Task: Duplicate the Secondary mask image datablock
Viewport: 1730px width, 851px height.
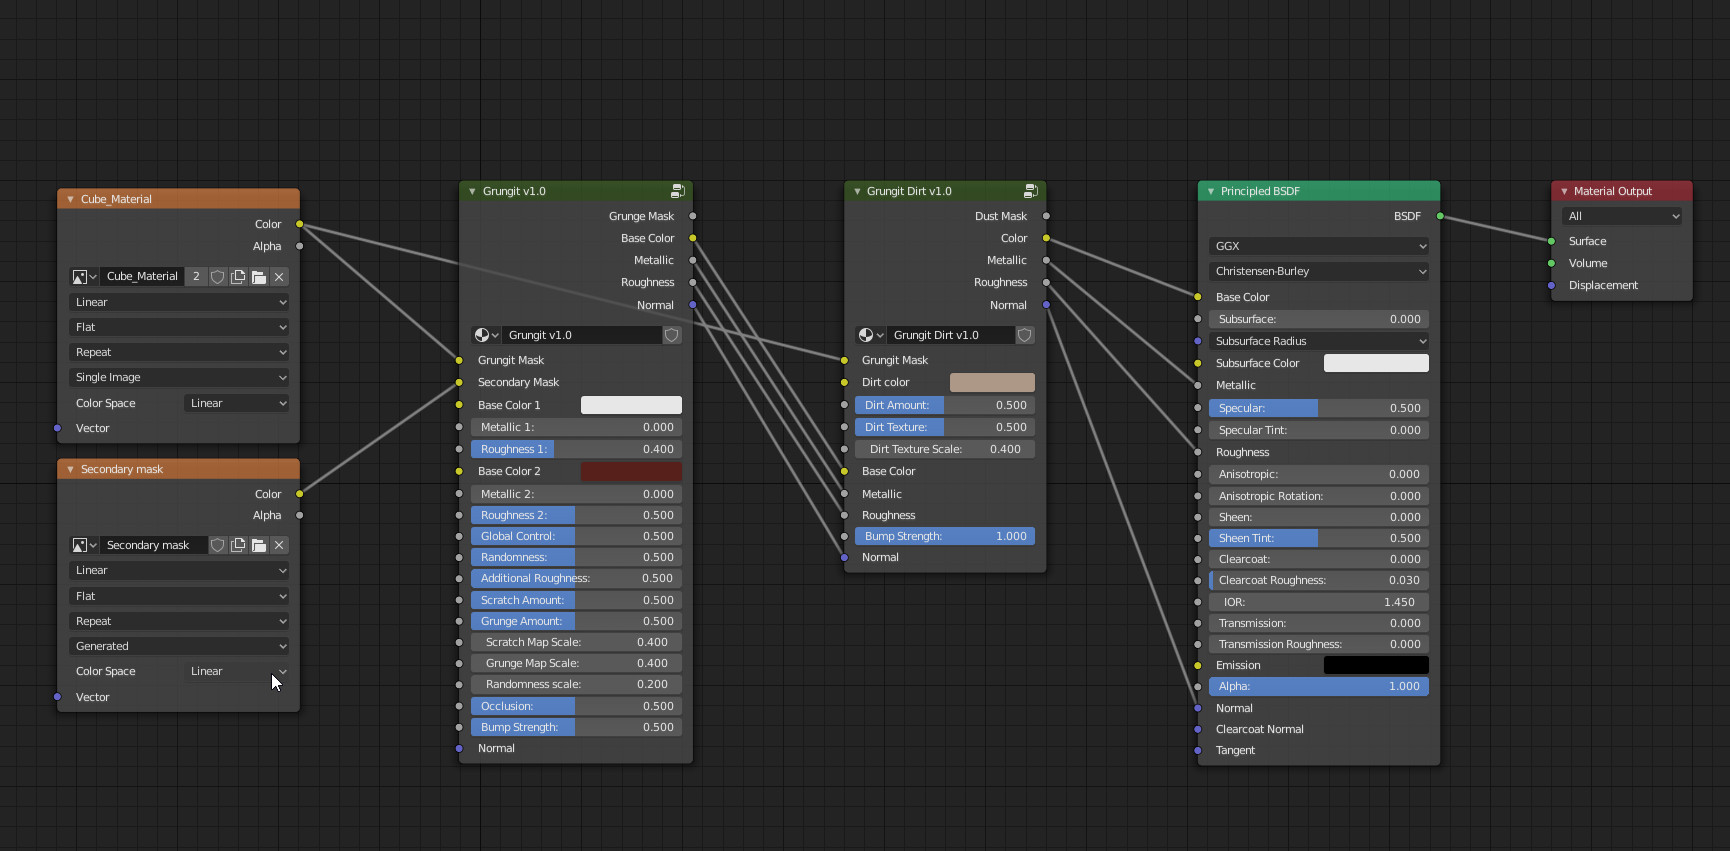Action: click(x=238, y=545)
